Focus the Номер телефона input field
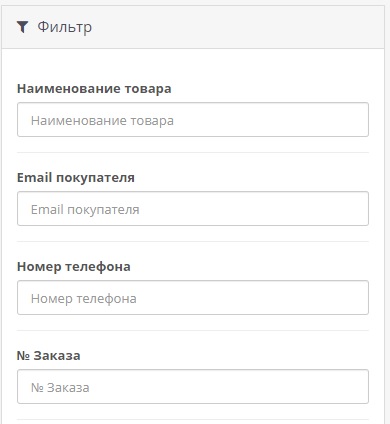The width and height of the screenshot is (390, 424). [193, 298]
